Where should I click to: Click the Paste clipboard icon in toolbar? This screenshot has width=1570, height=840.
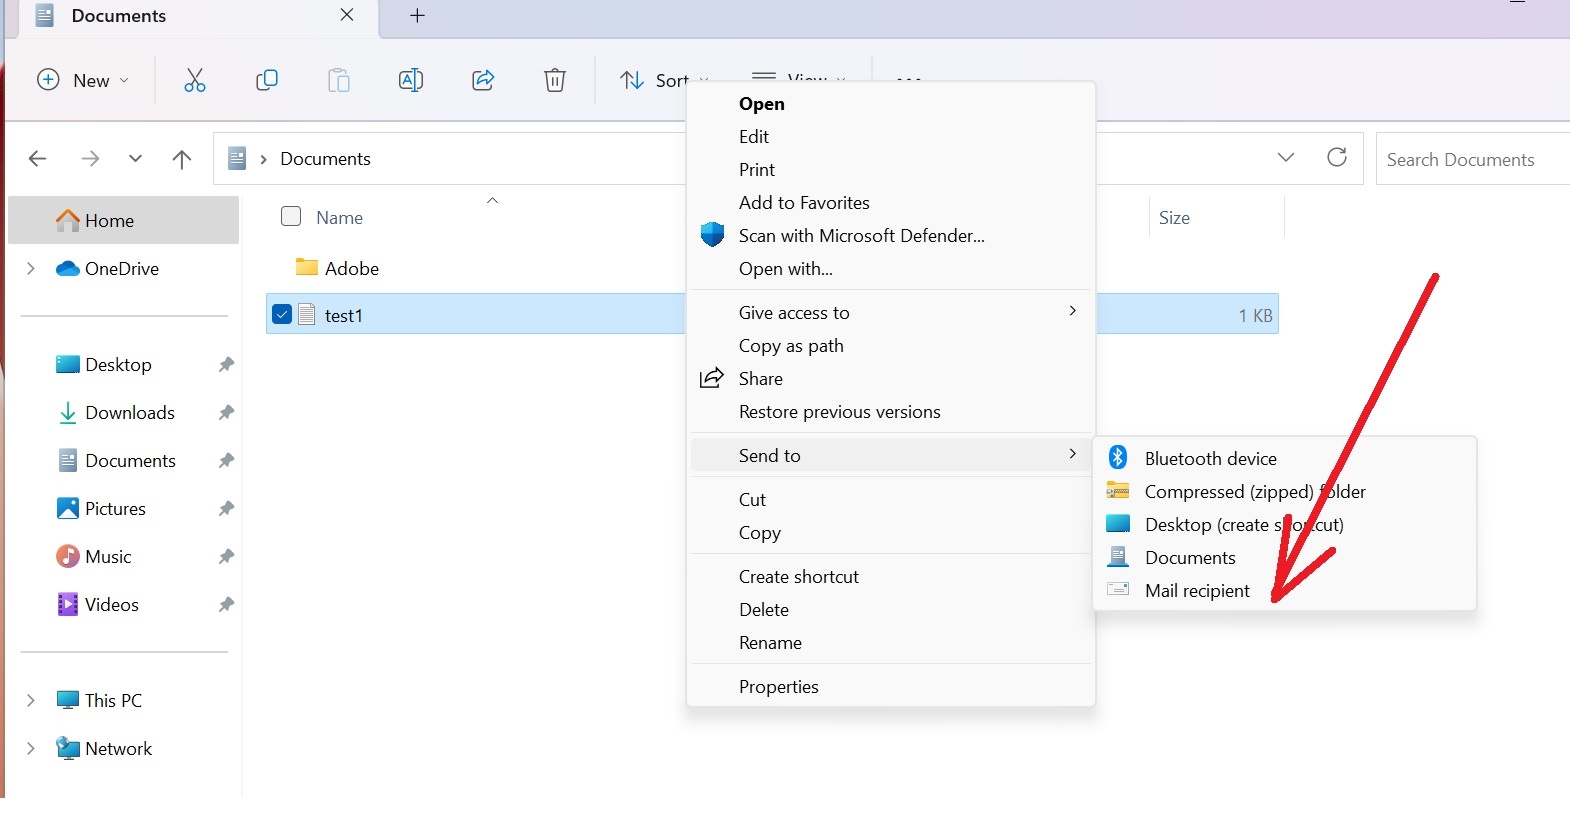[339, 80]
